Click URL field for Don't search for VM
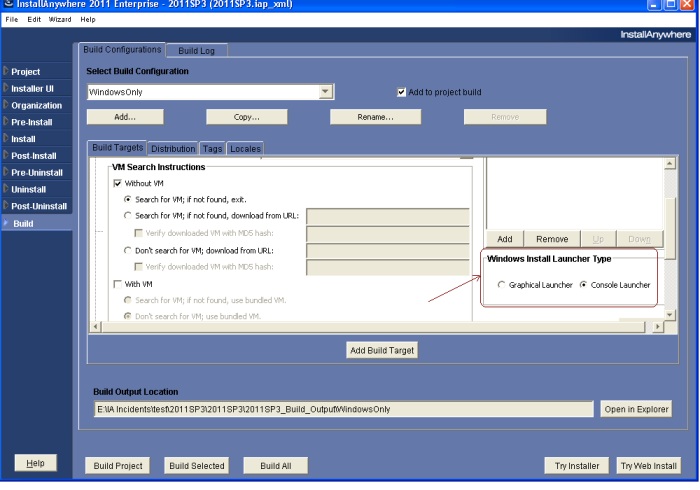The image size is (700, 490). pyautogui.click(x=388, y=251)
